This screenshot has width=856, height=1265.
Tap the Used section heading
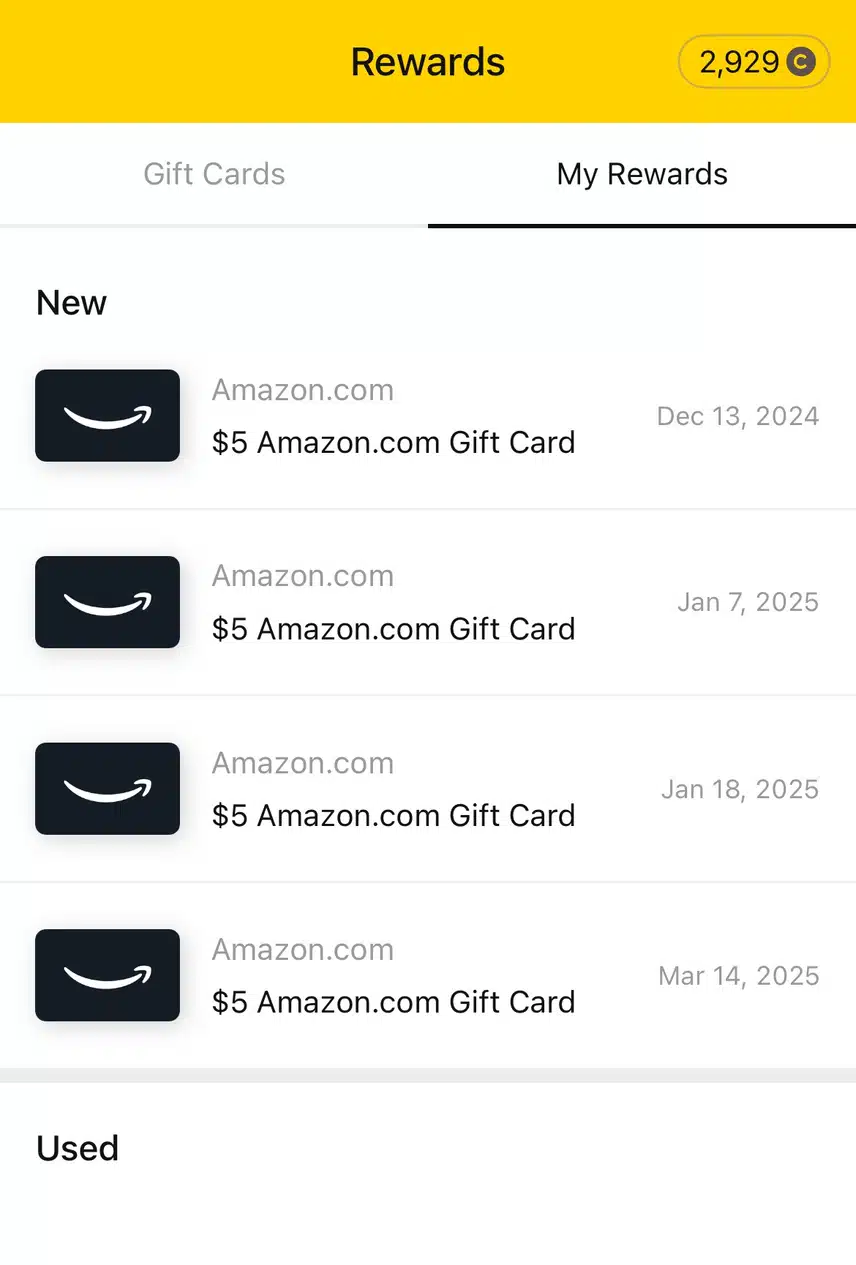(77, 1148)
